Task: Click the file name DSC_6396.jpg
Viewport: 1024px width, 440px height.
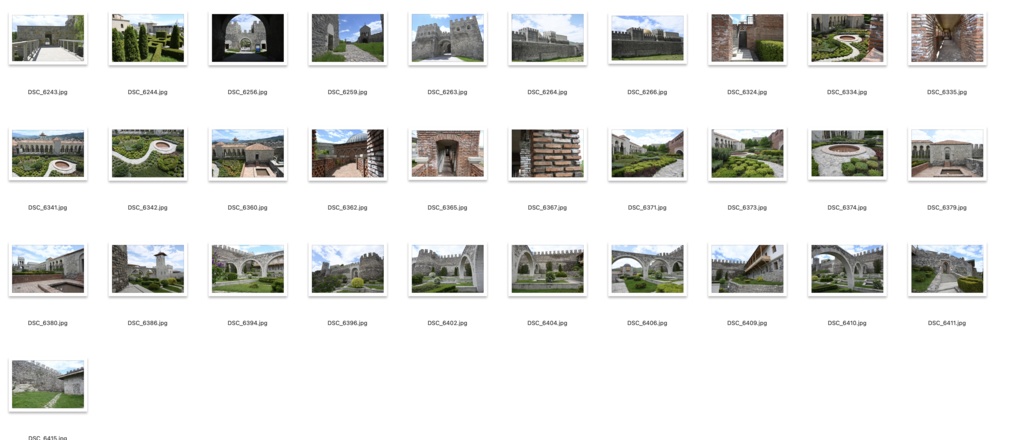Action: coord(347,323)
